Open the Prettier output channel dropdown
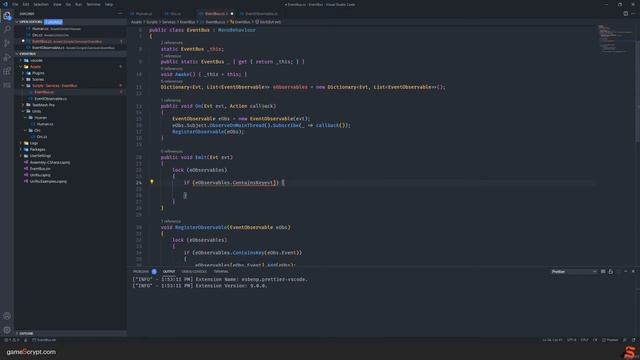640x360 pixels. (x=573, y=271)
